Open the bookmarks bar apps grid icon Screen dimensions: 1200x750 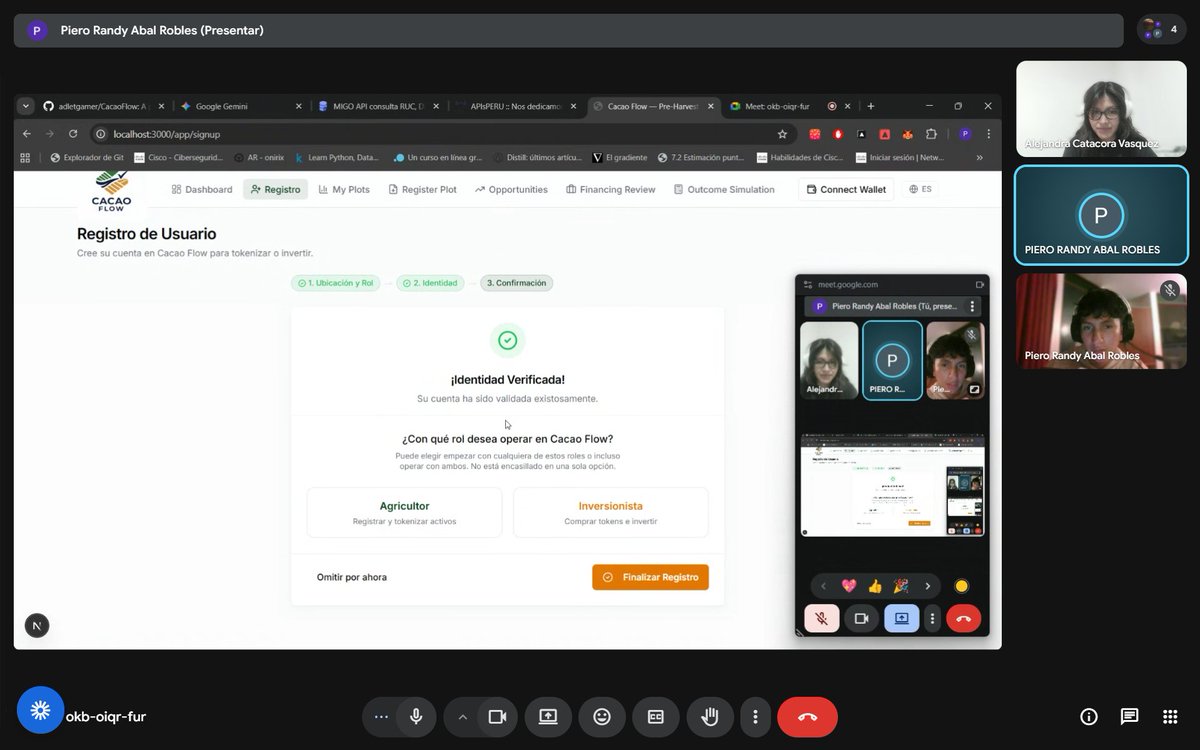click(x=27, y=157)
